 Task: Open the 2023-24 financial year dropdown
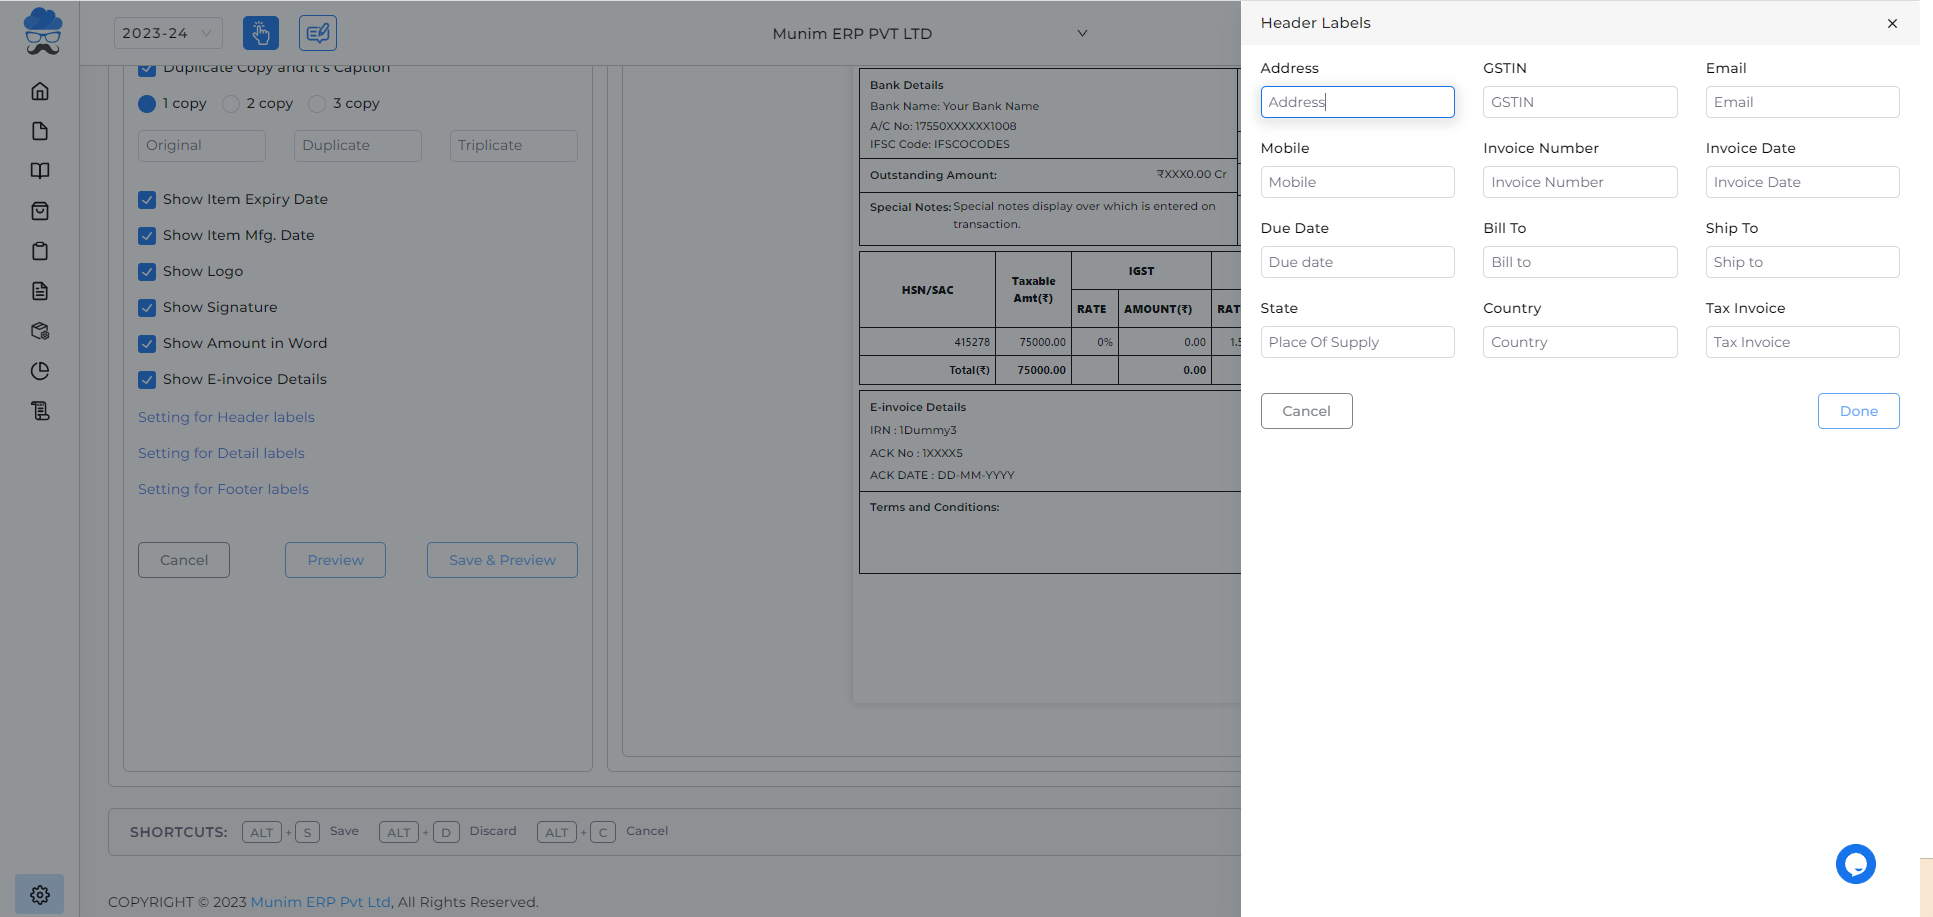click(168, 33)
